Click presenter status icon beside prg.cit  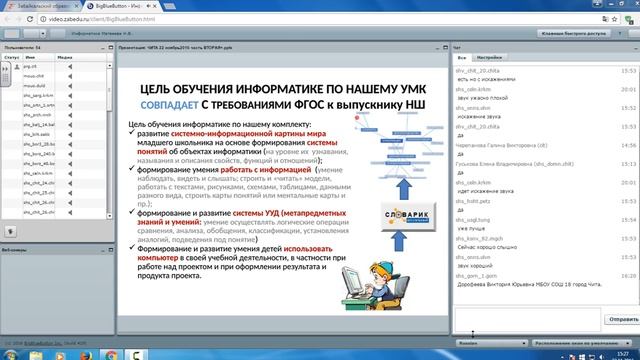click(x=17, y=67)
